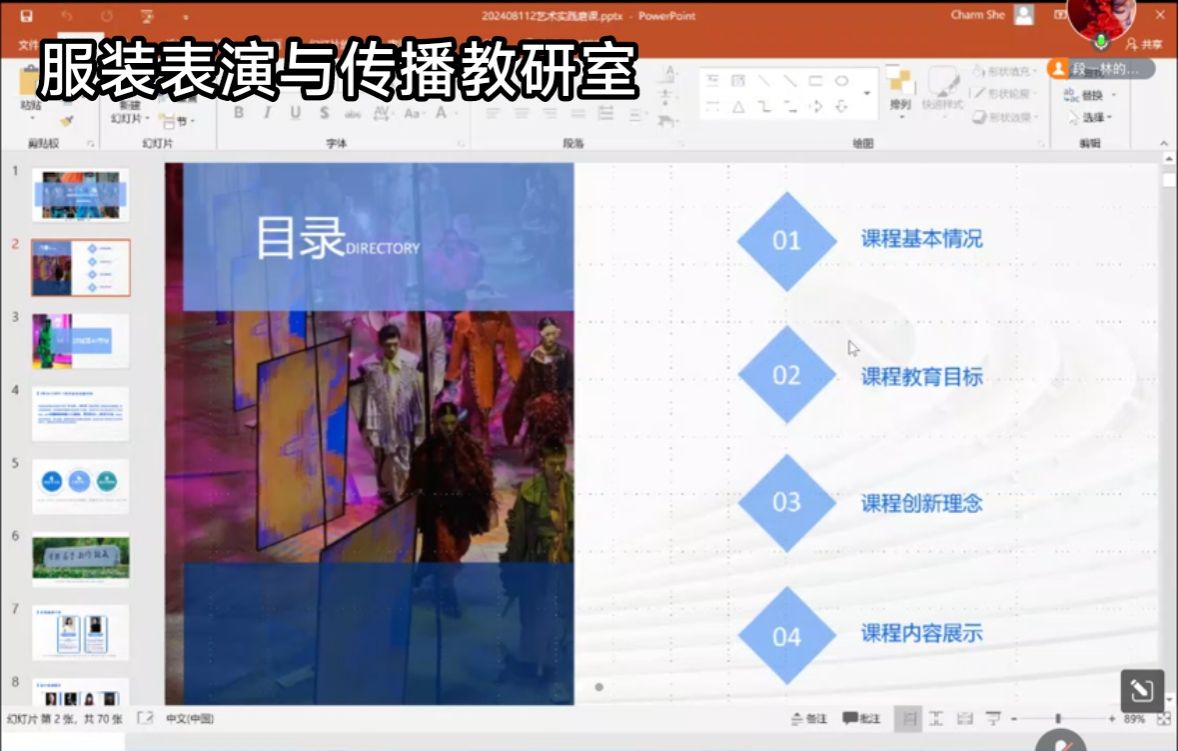This screenshot has width=1178, height=751.
Task: Click 中文(中国) language in status bar
Action: point(189,719)
